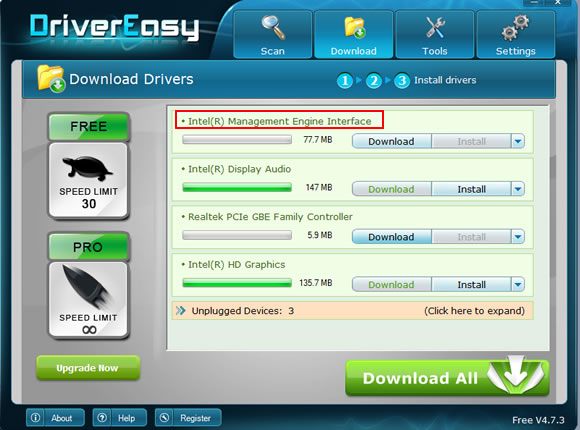This screenshot has height=430, width=580.
Task: Expand the Unplugged Devices section
Action: tap(353, 310)
